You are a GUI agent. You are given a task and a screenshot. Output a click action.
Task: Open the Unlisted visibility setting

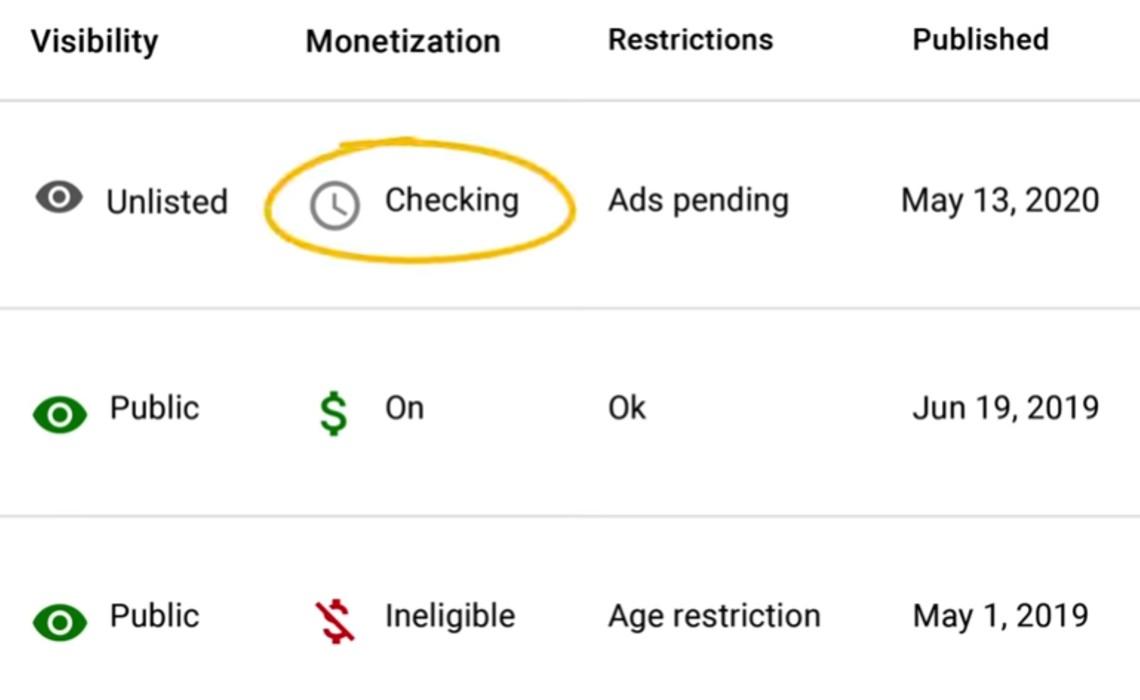click(x=167, y=202)
